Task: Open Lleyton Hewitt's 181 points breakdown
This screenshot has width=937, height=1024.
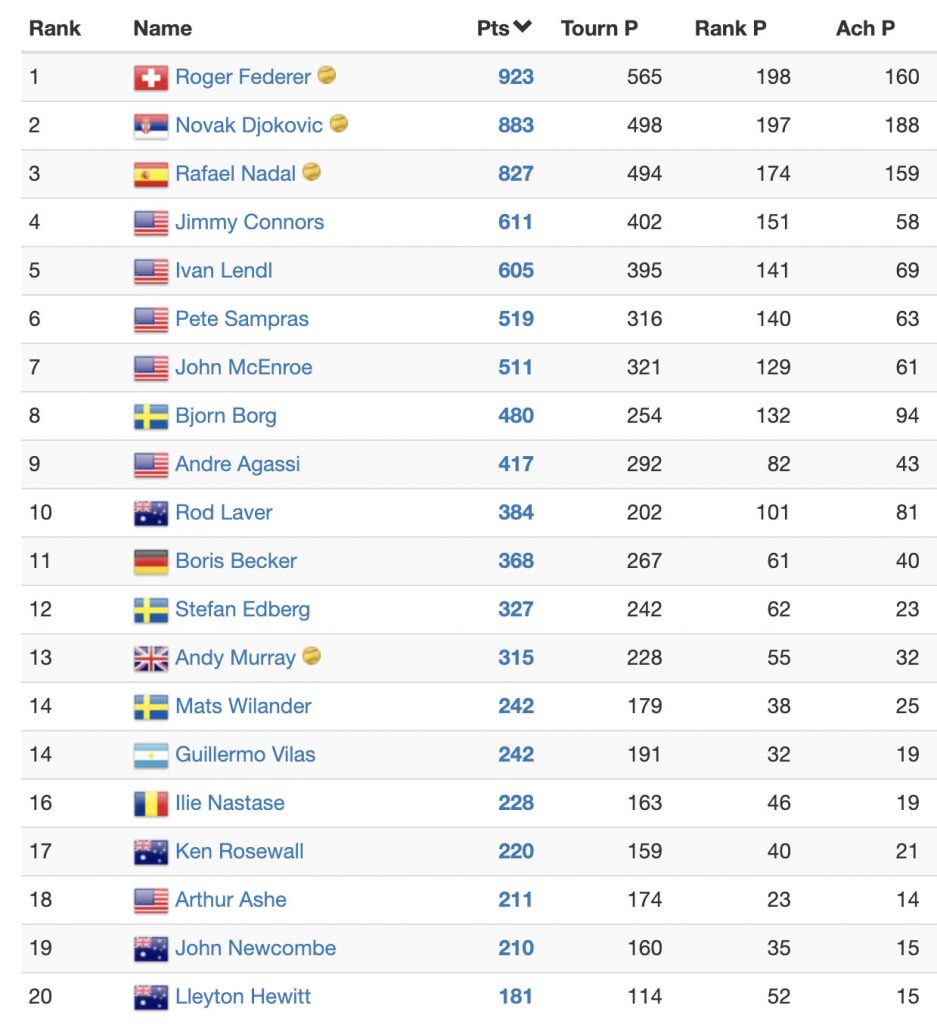Action: [x=516, y=997]
